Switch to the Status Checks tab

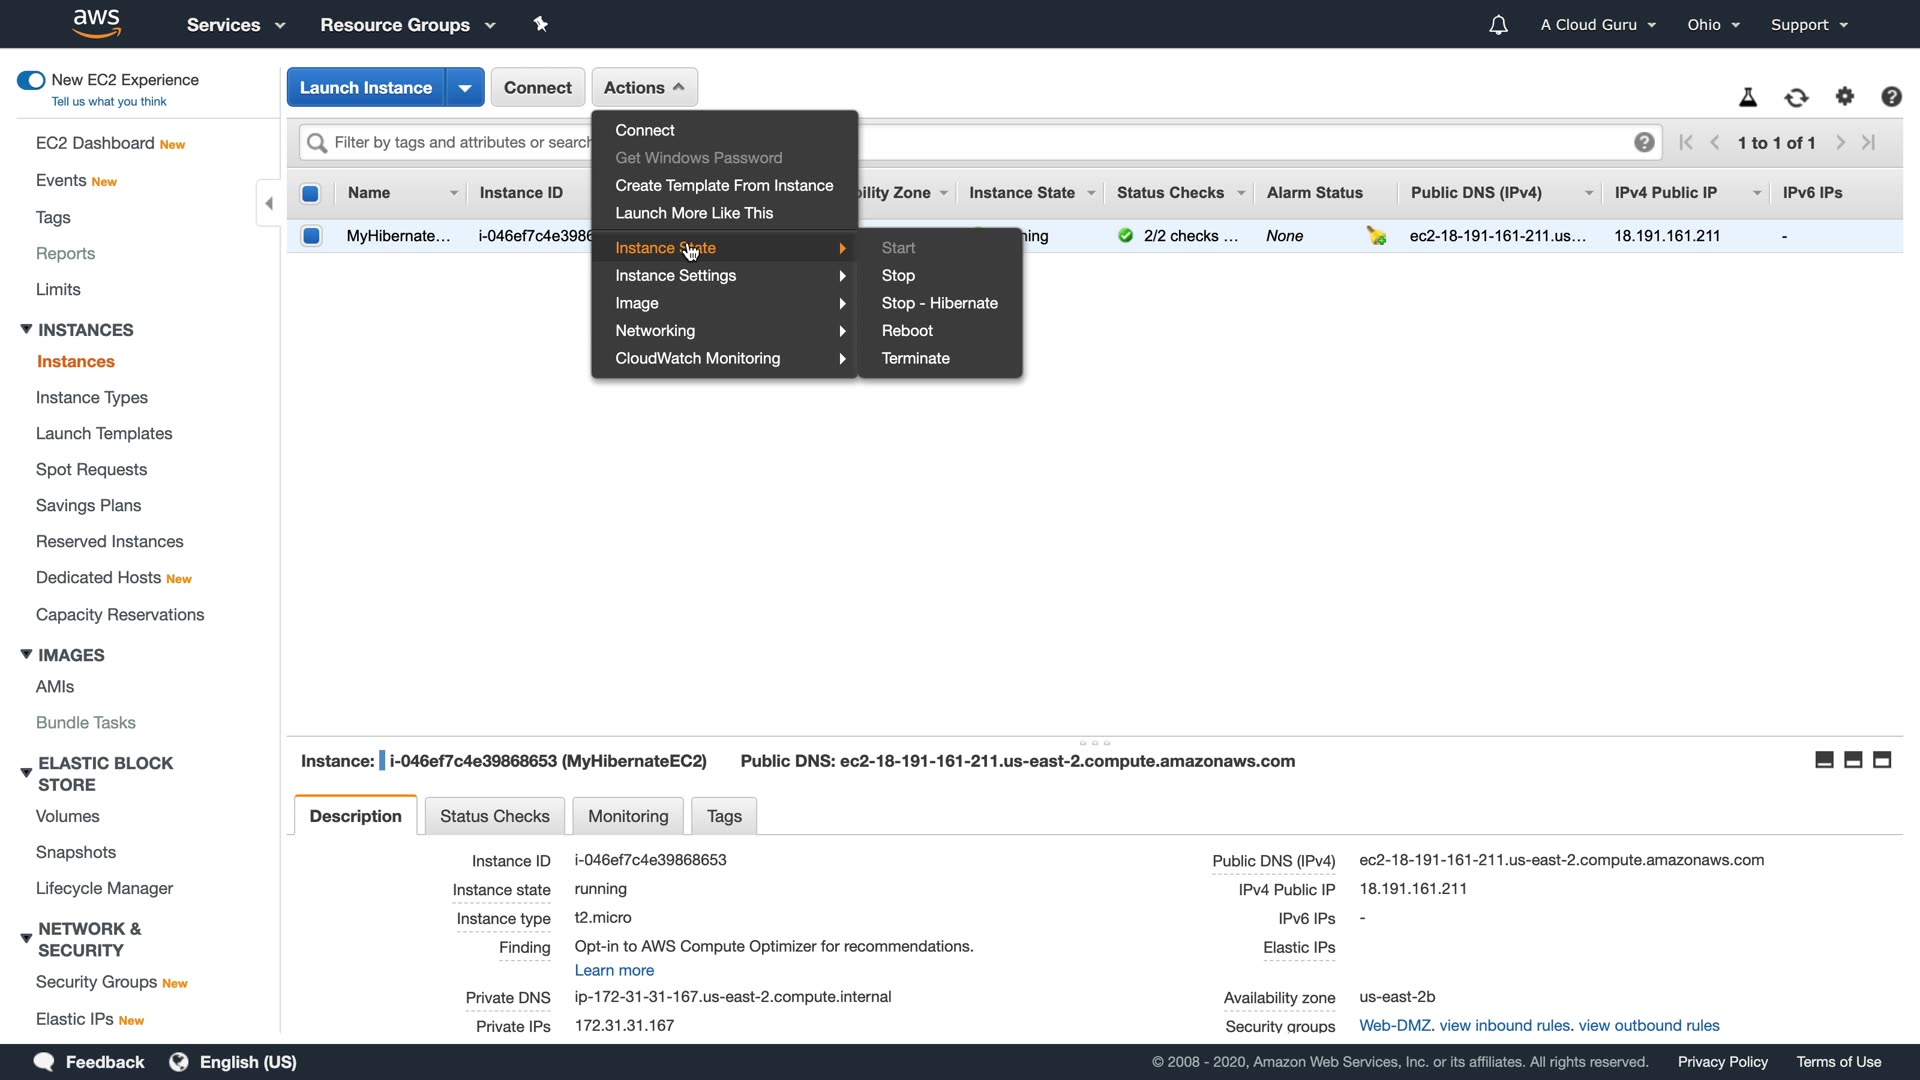[494, 816]
